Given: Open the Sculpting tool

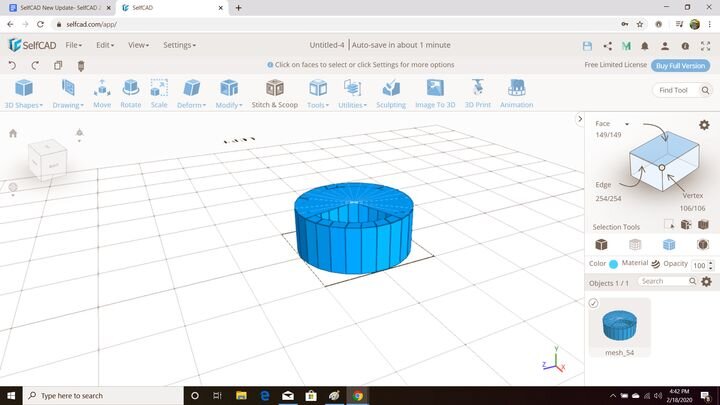Looking at the screenshot, I should click(x=391, y=92).
